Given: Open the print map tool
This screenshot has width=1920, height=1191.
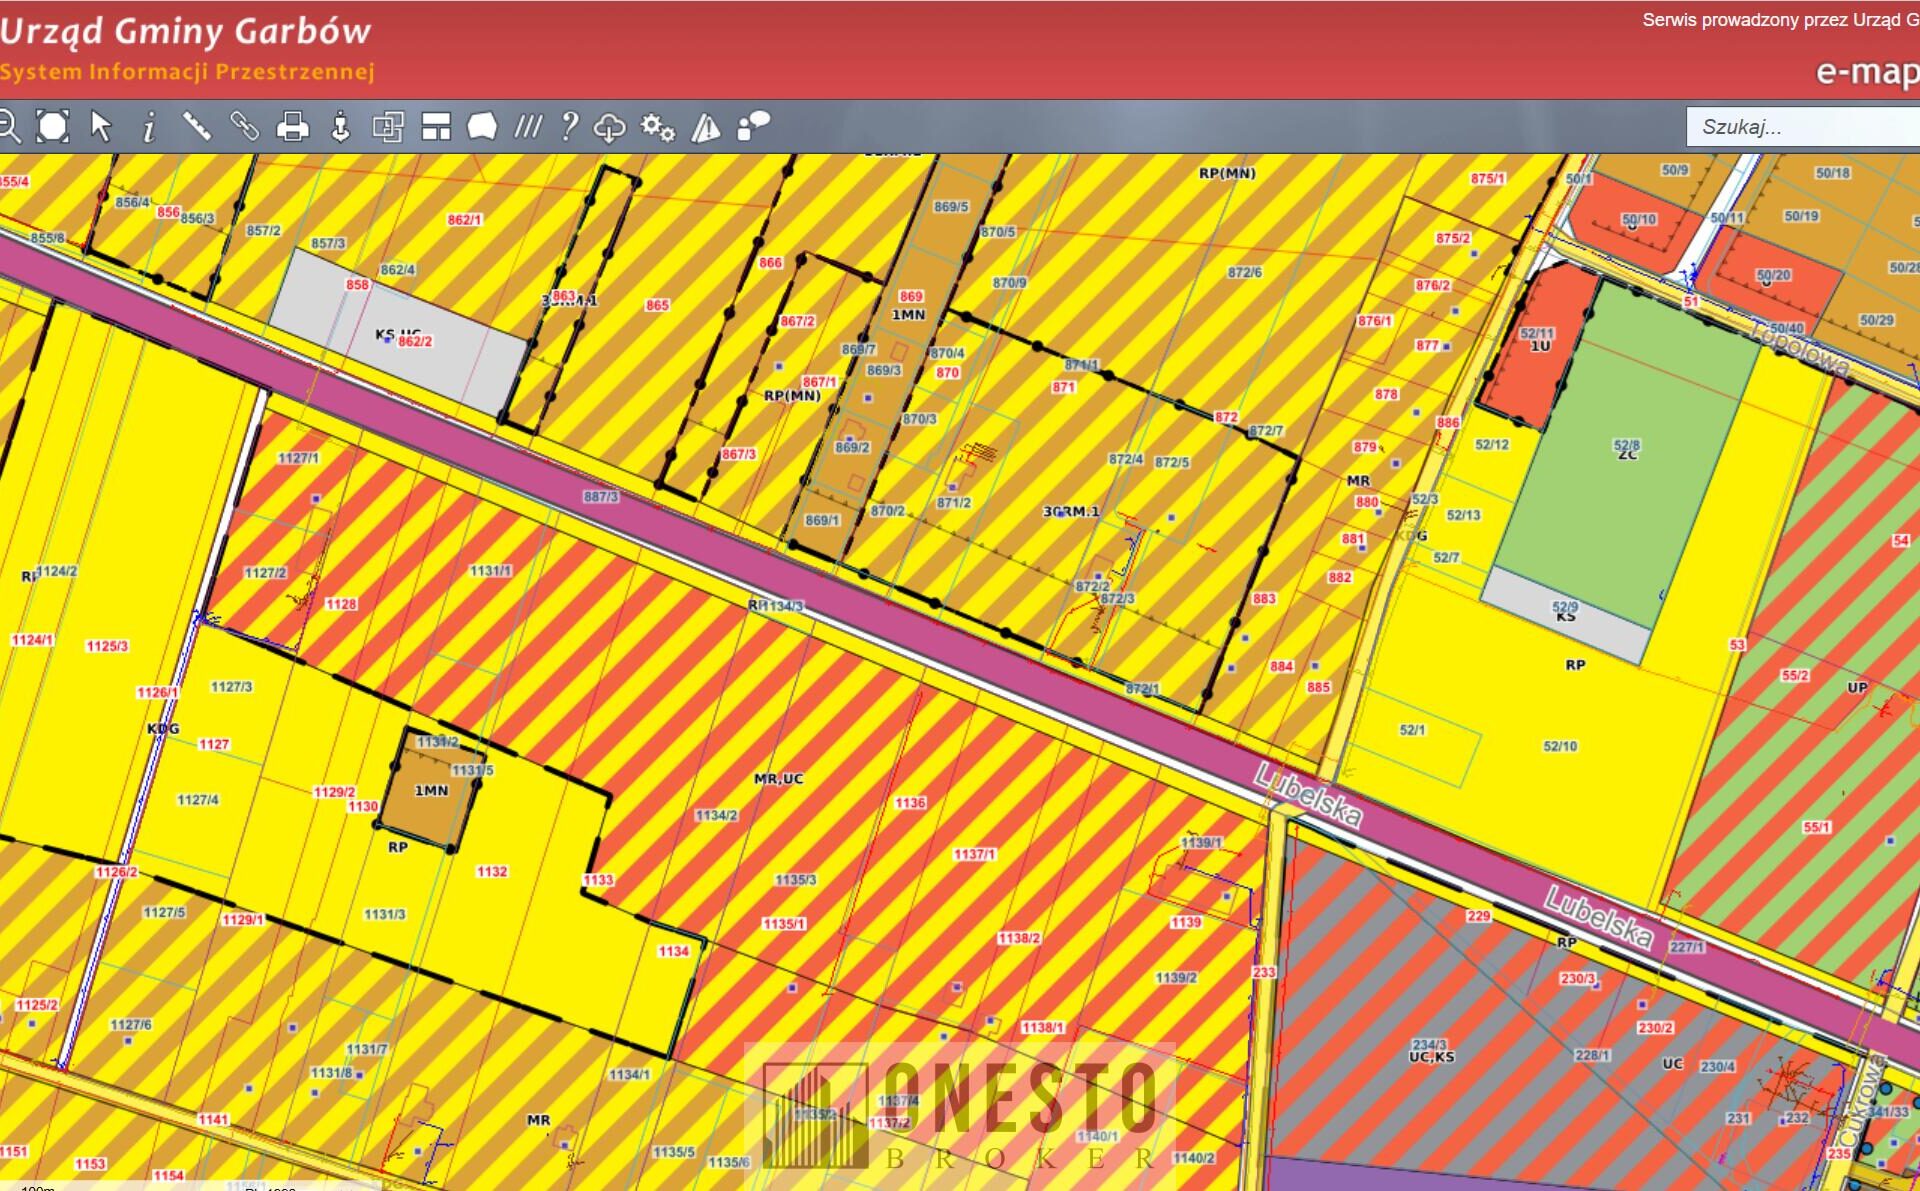Looking at the screenshot, I should 292,127.
